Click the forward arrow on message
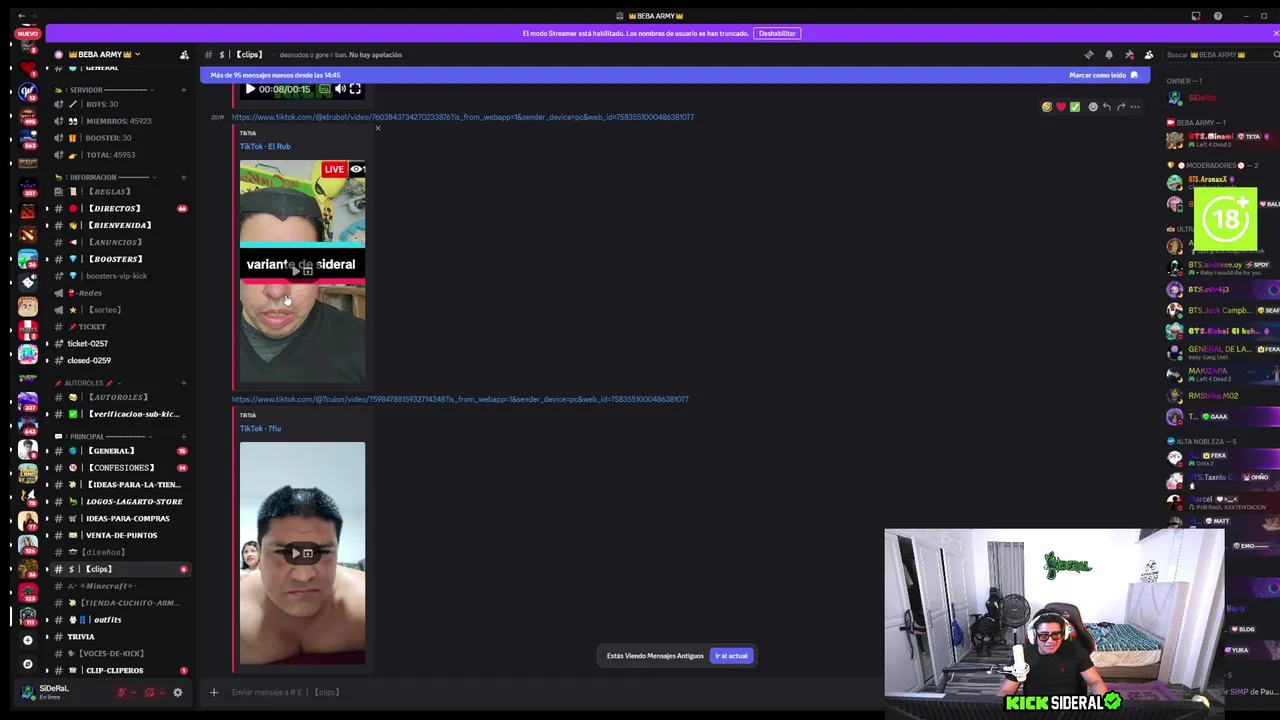Screen dimensions: 1280x720 (x=1121, y=107)
